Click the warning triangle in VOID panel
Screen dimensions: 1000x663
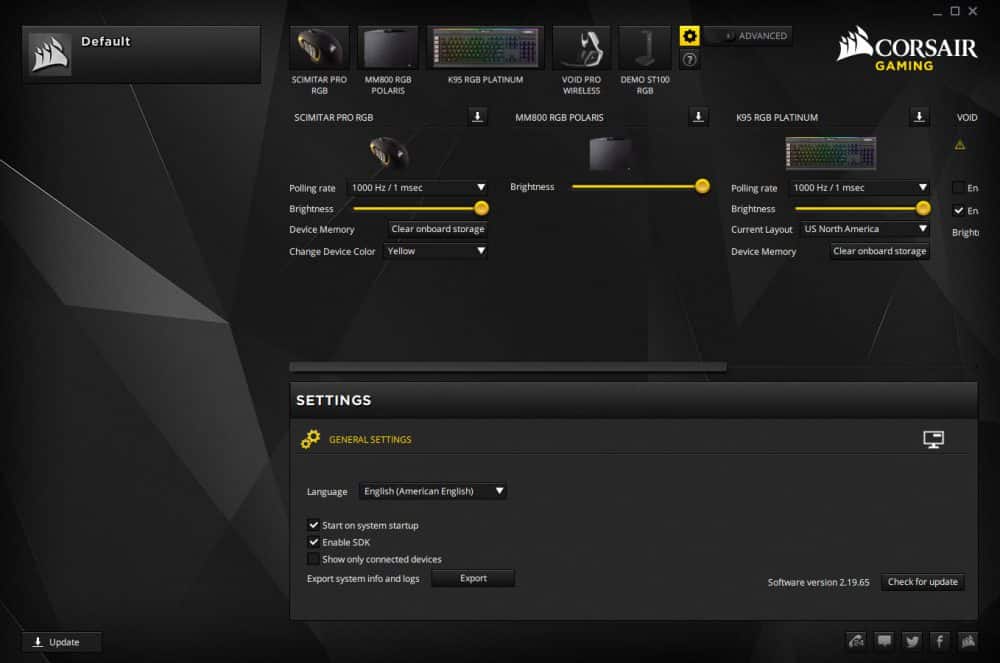[x=960, y=145]
